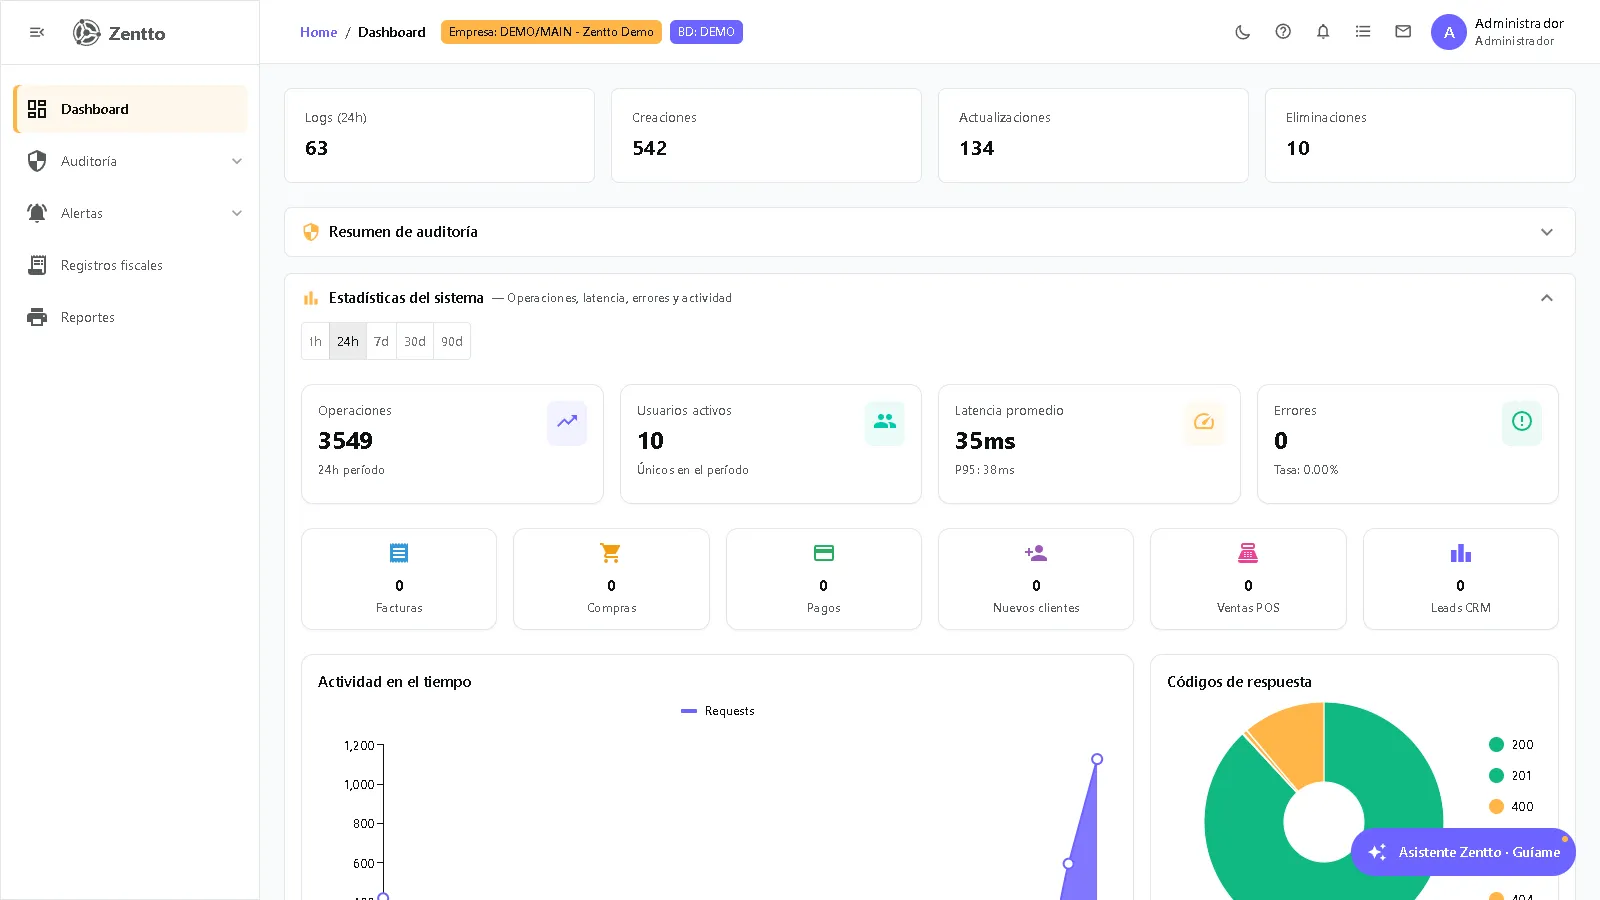
Task: Toggle the 201 response code legend
Action: [1510, 775]
